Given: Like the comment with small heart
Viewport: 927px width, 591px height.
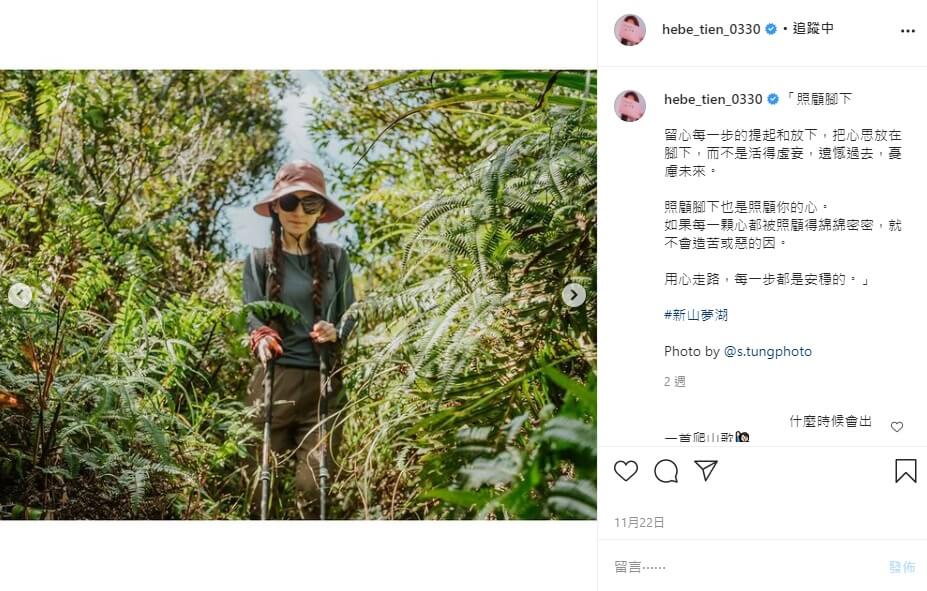Looking at the screenshot, I should pos(897,427).
